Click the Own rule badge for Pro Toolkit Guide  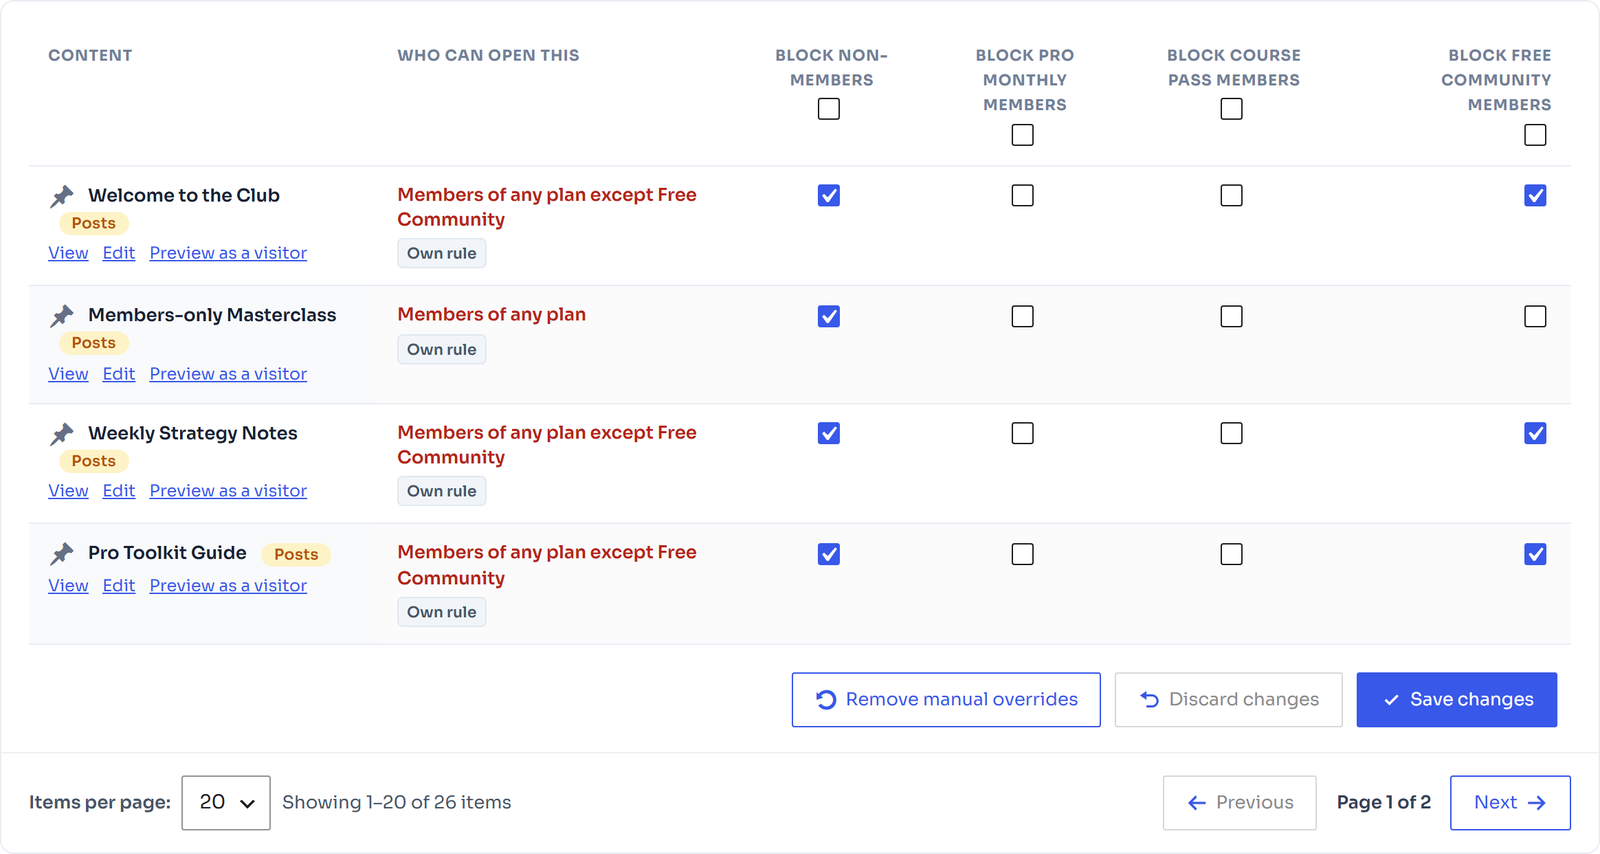coord(442,612)
